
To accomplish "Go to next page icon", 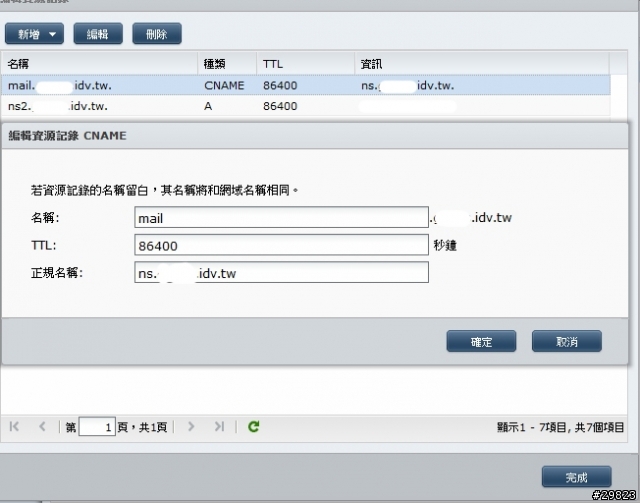I will tap(191, 427).
